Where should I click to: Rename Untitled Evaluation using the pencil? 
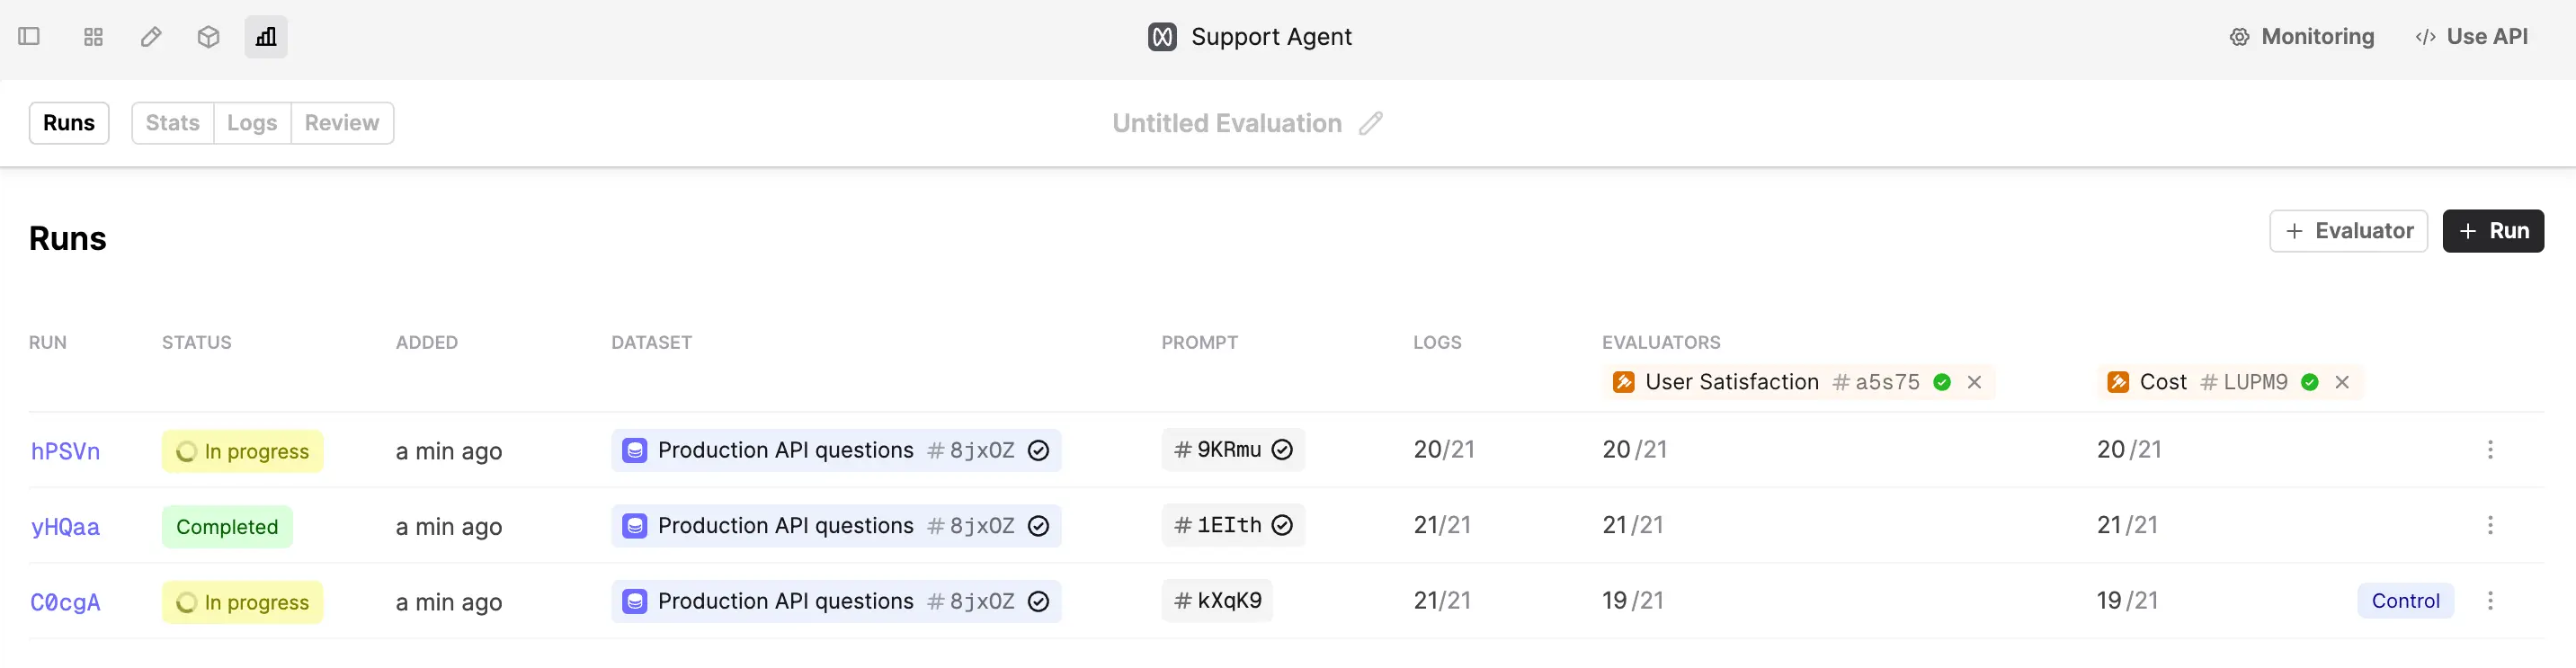[1371, 123]
